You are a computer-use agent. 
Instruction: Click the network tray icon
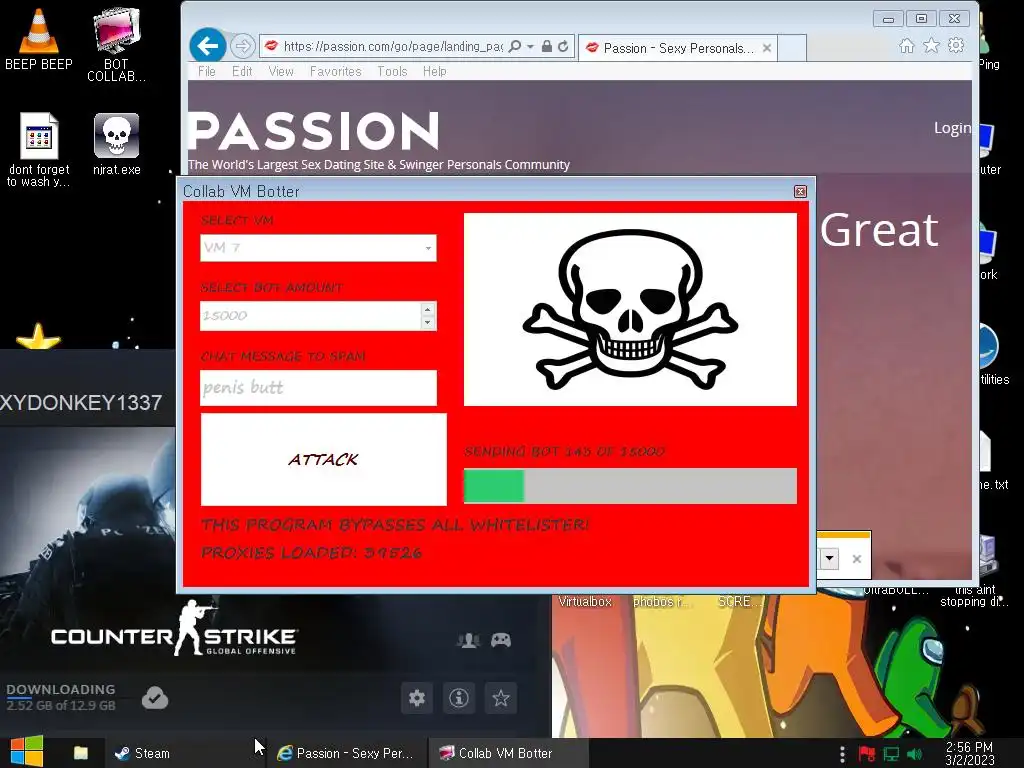coord(891,754)
